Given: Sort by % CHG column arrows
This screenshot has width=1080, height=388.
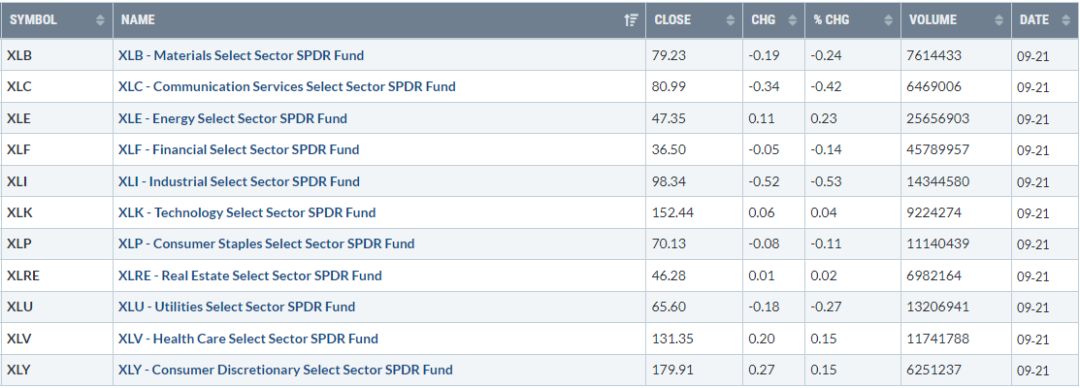Looking at the screenshot, I should click(x=889, y=21).
